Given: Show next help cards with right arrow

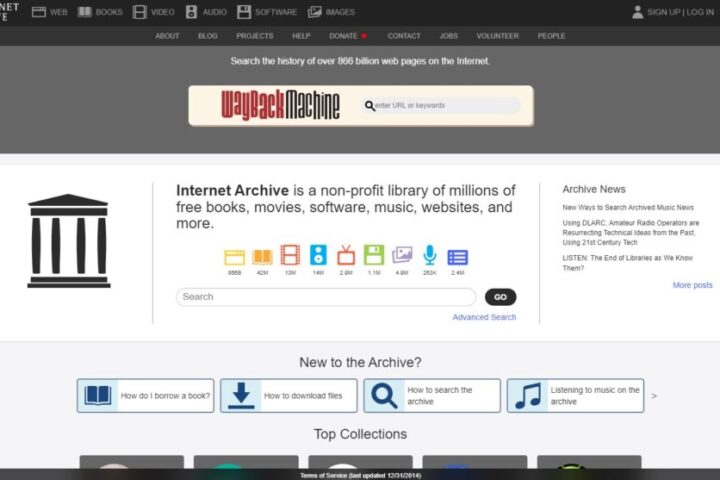Looking at the screenshot, I should pyautogui.click(x=654, y=396).
